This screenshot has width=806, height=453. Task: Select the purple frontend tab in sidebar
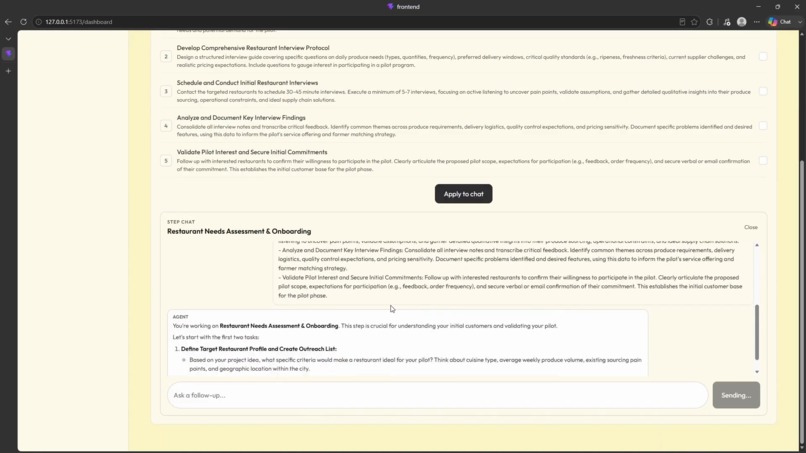coord(8,53)
